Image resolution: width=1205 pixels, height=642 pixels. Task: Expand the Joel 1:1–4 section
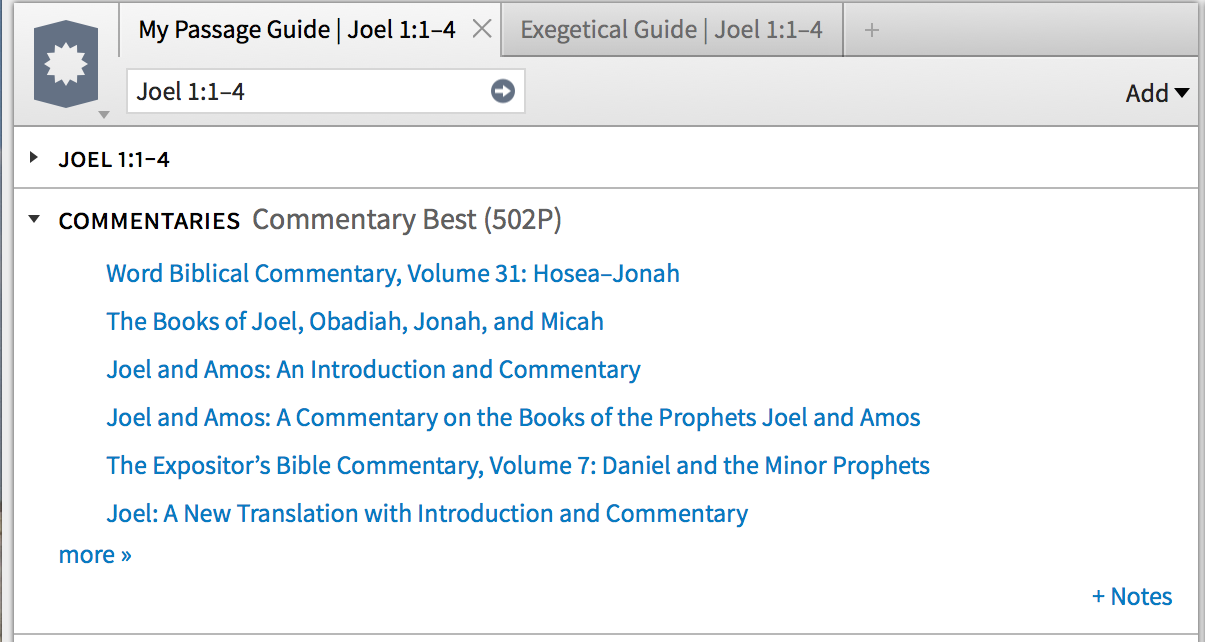click(33, 157)
